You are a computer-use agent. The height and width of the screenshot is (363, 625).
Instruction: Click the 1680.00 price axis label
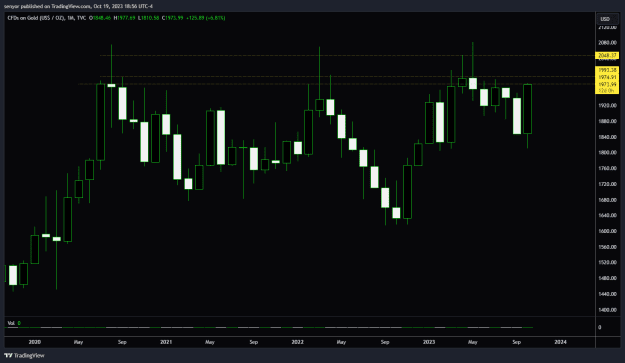(x=607, y=200)
